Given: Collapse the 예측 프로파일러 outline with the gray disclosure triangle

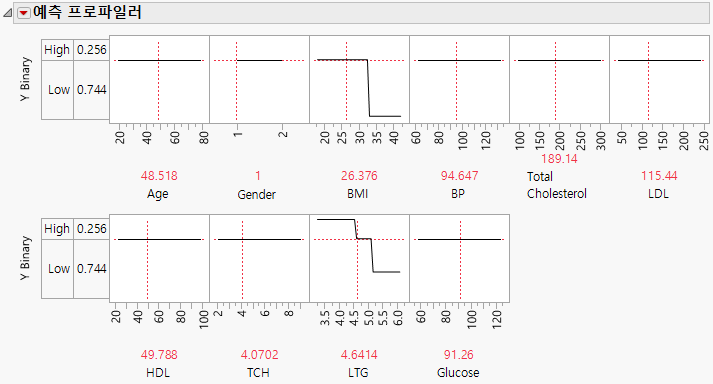Looking at the screenshot, I should (7, 13).
